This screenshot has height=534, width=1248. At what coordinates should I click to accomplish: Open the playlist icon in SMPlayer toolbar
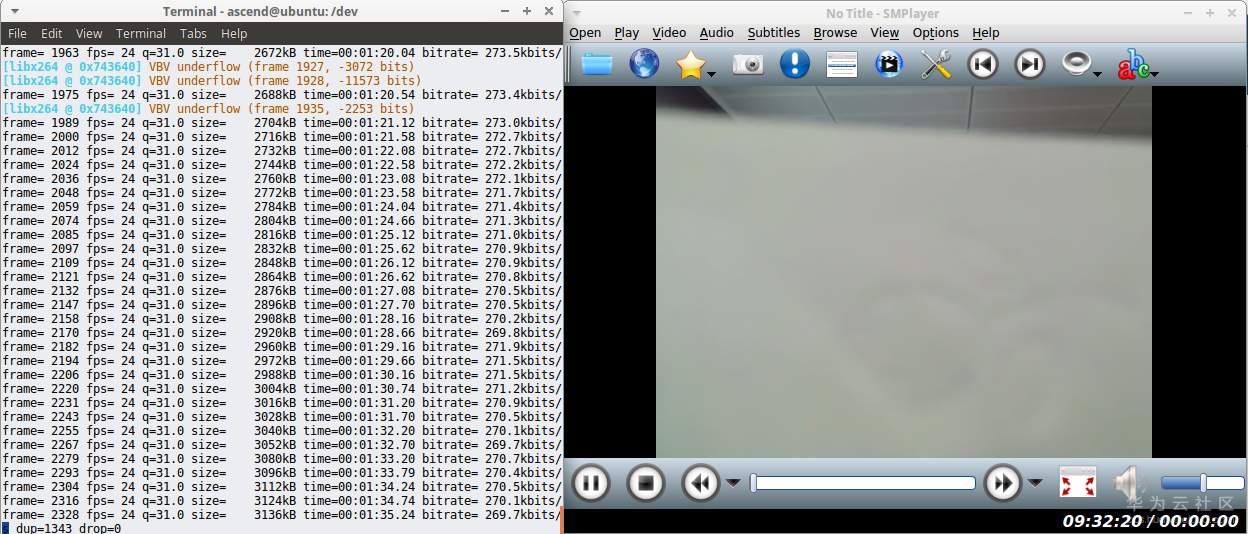pos(842,64)
